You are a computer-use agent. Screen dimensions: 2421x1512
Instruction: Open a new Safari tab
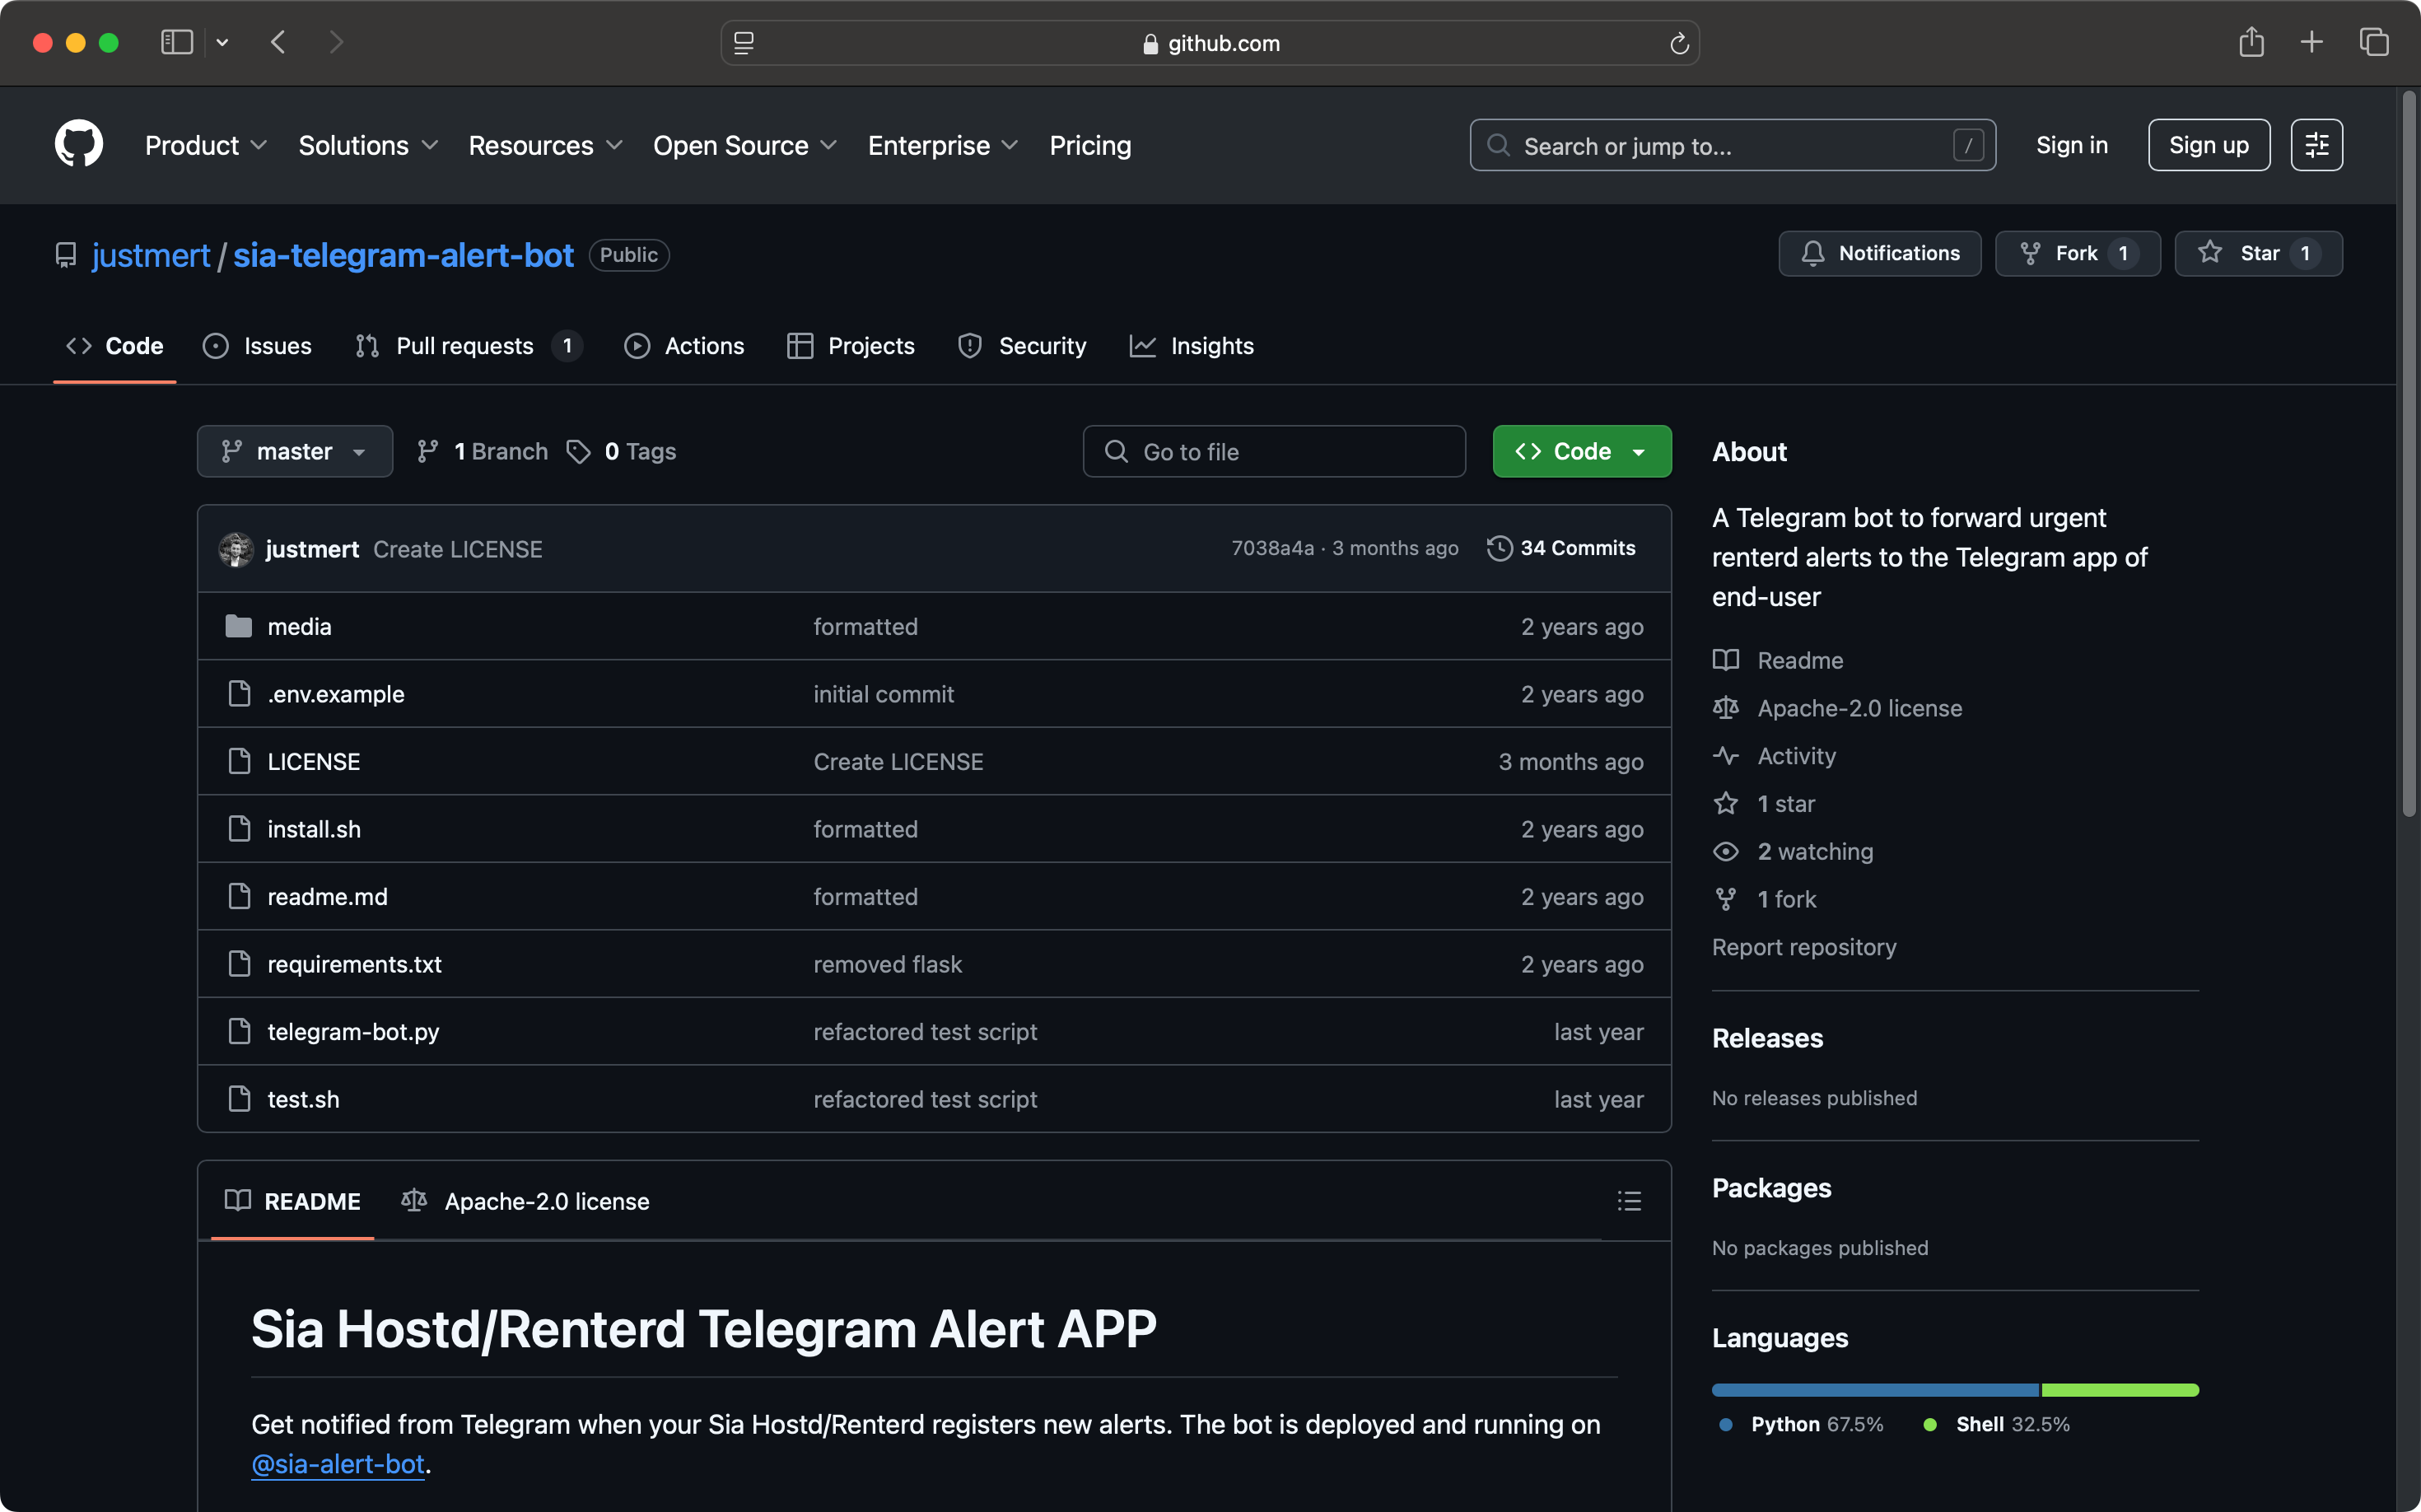tap(2311, 42)
